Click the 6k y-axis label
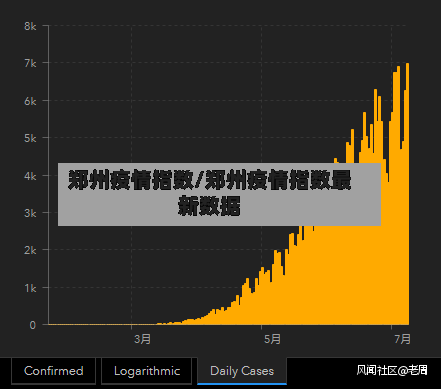Image resolution: width=441 pixels, height=389 pixels. 30,101
